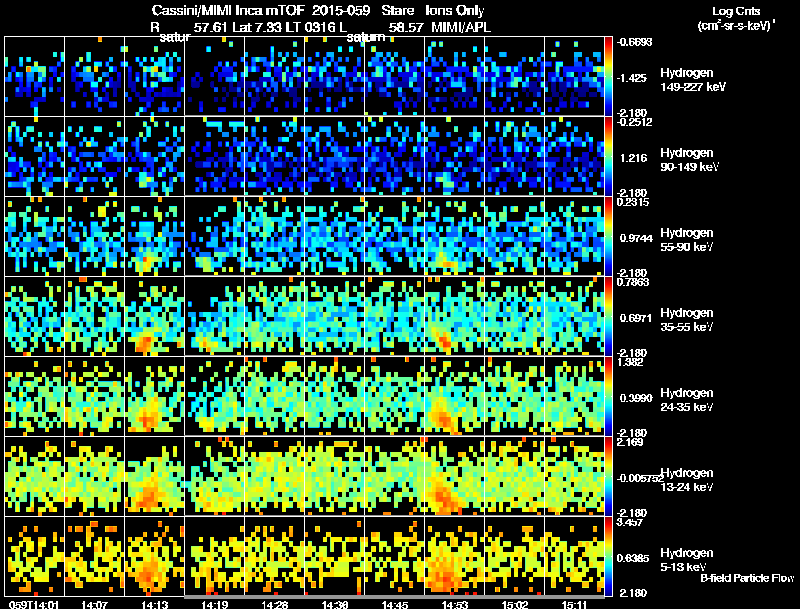Click the 58.57 value in the header
This screenshot has height=609, width=800.
click(x=406, y=27)
